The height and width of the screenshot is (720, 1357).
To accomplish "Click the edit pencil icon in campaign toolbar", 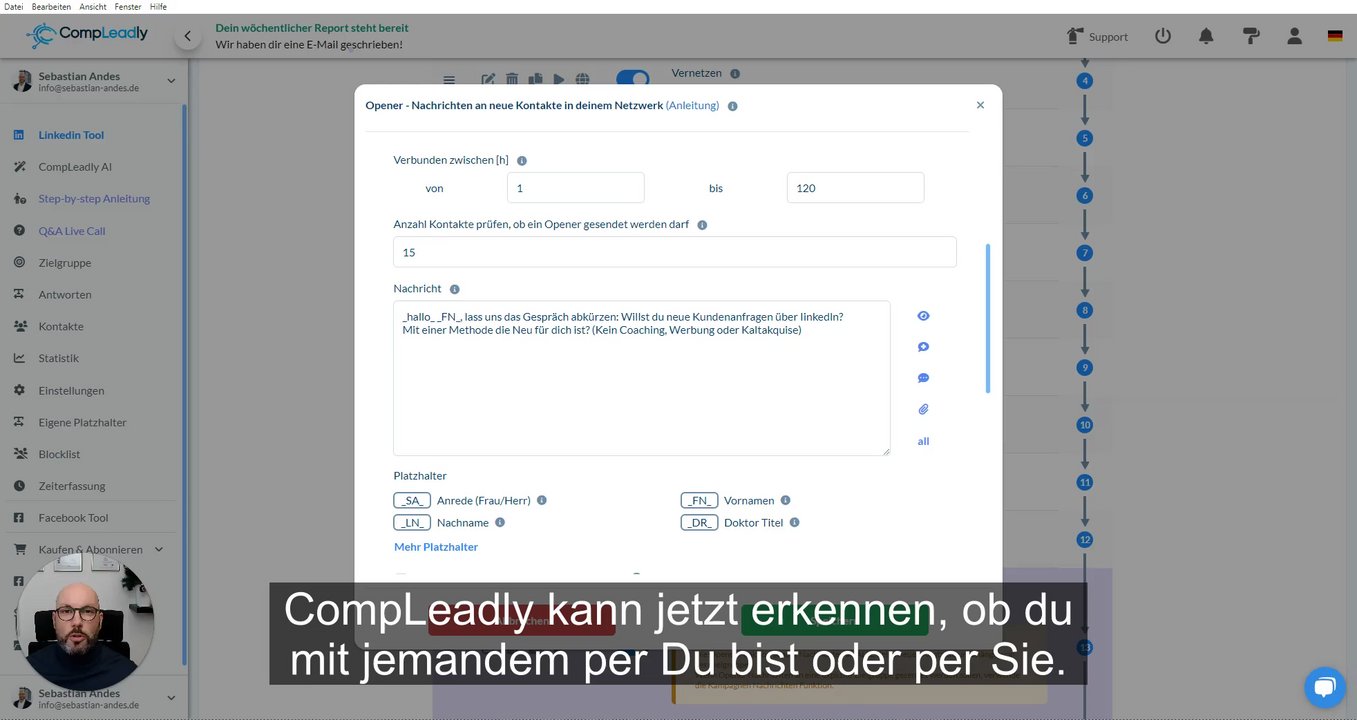I will 488,79.
